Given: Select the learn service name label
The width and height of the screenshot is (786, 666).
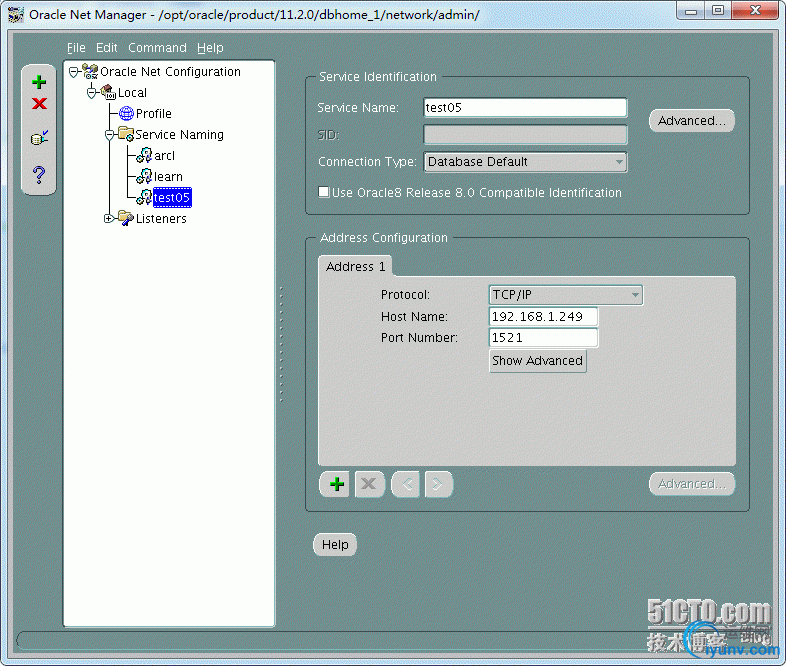Looking at the screenshot, I should click(x=168, y=177).
